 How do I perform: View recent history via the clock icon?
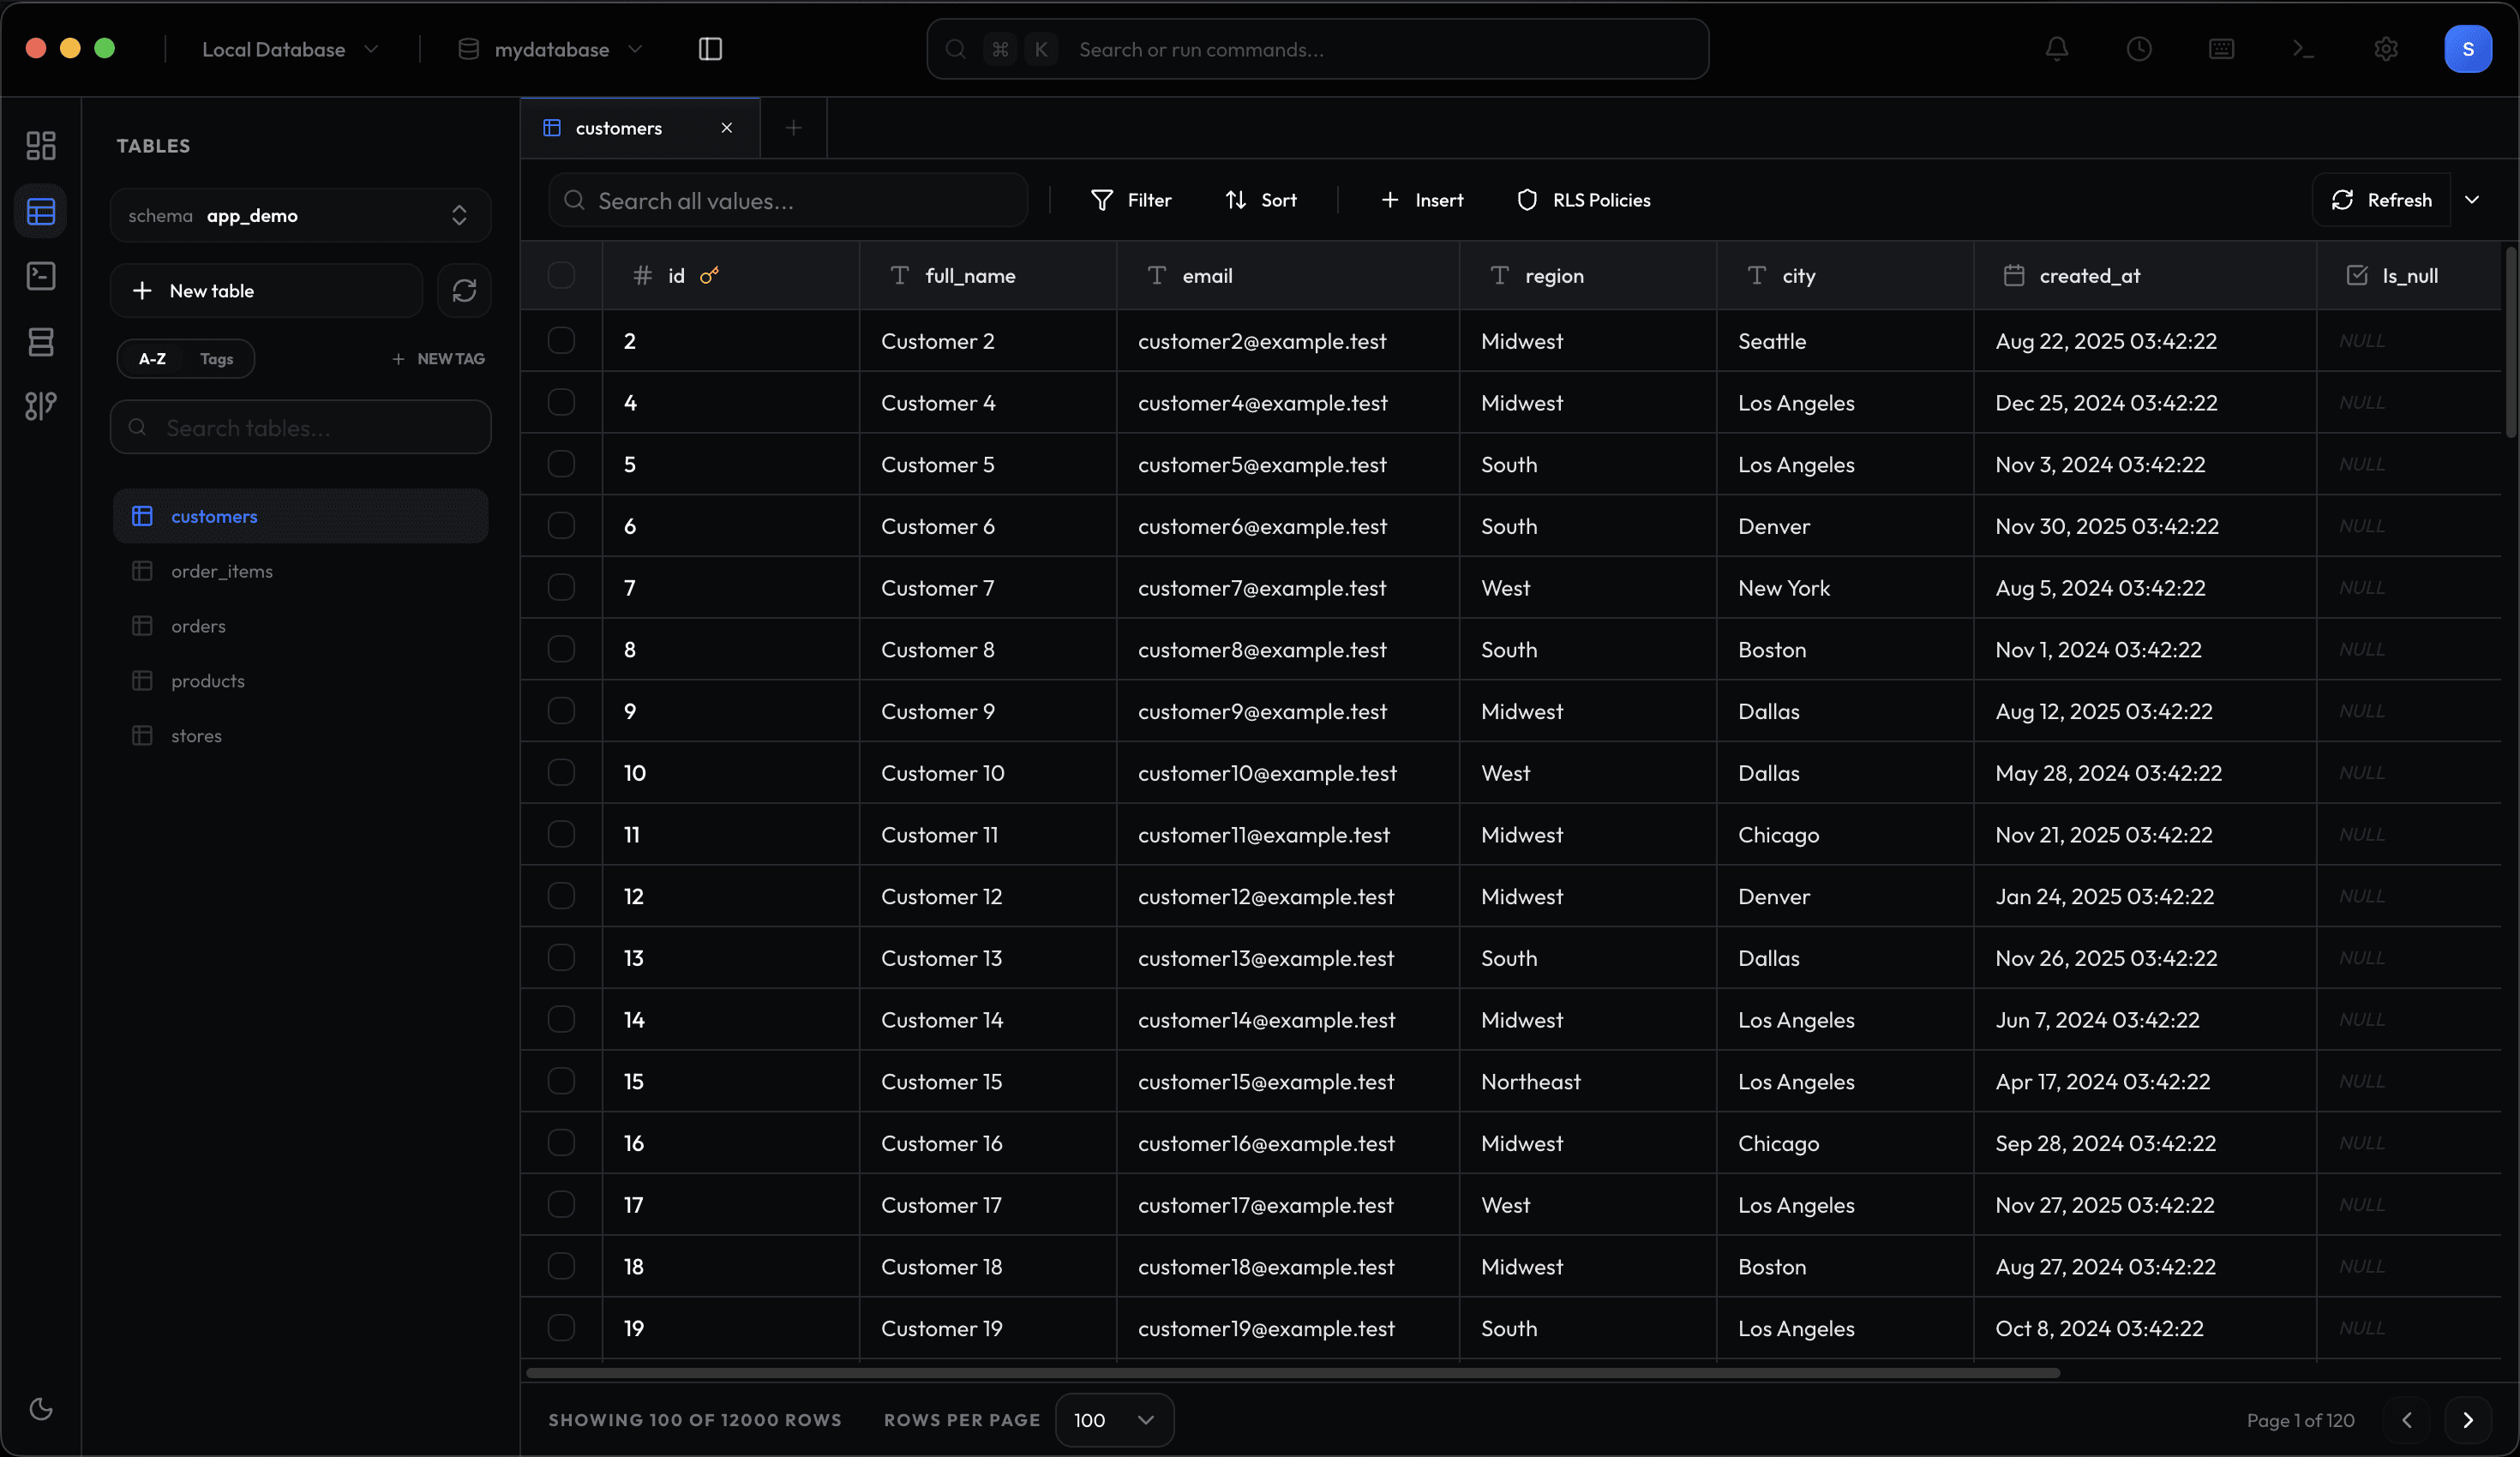(2140, 48)
